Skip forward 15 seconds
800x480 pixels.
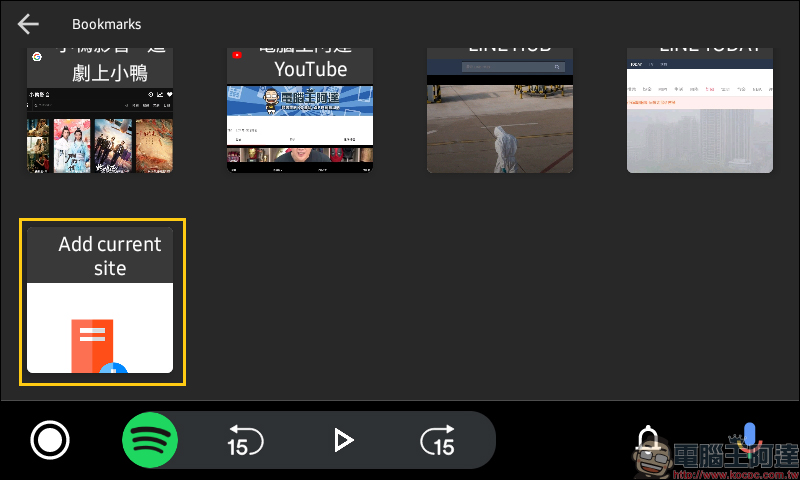tap(438, 440)
